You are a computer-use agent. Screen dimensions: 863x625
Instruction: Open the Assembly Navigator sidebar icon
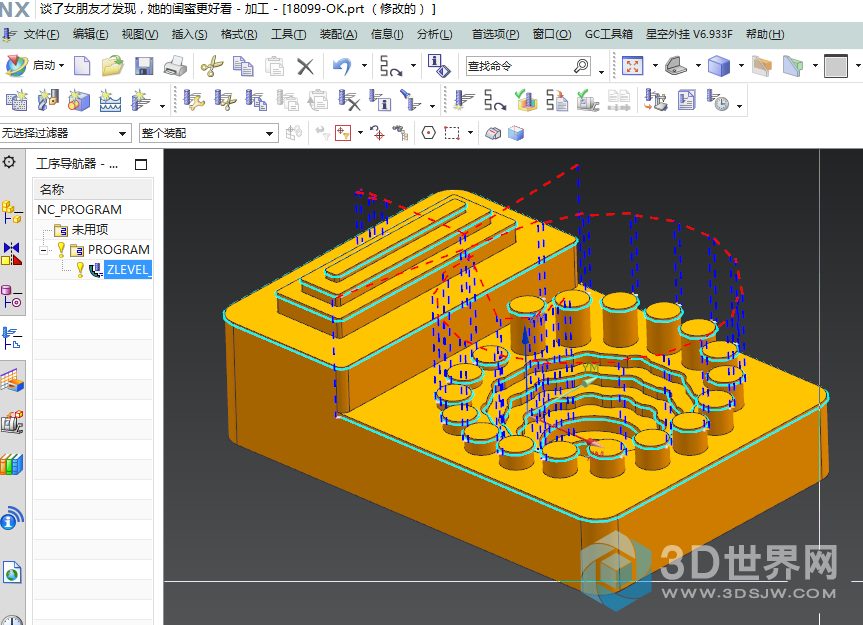pos(11,211)
